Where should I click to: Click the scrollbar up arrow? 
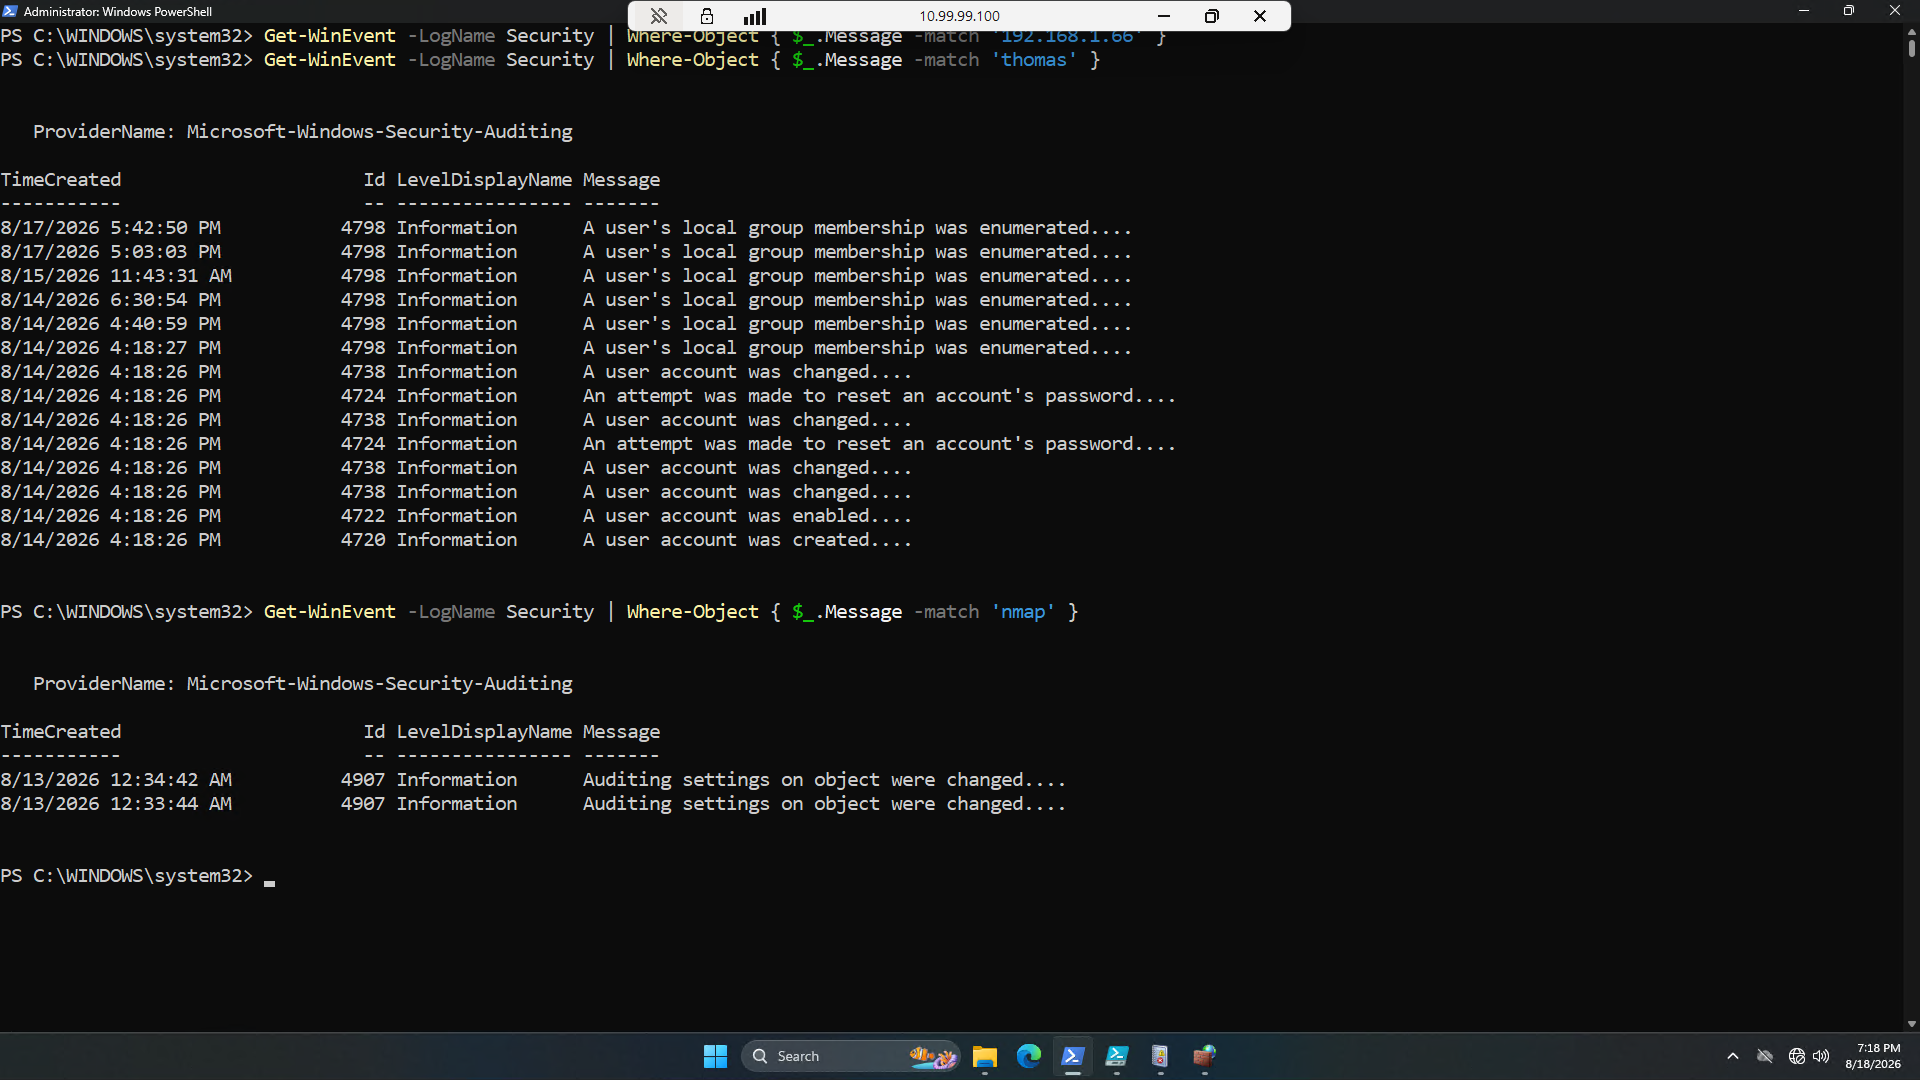tap(1911, 31)
